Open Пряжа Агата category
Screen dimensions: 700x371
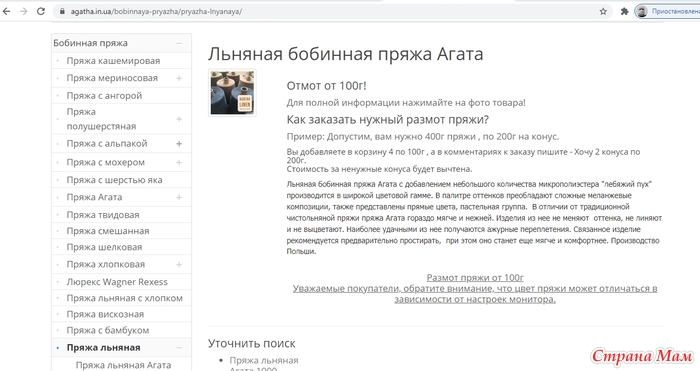(94, 197)
